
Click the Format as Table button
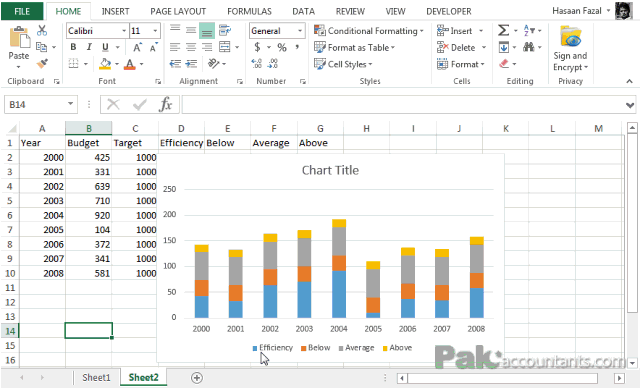pos(354,47)
